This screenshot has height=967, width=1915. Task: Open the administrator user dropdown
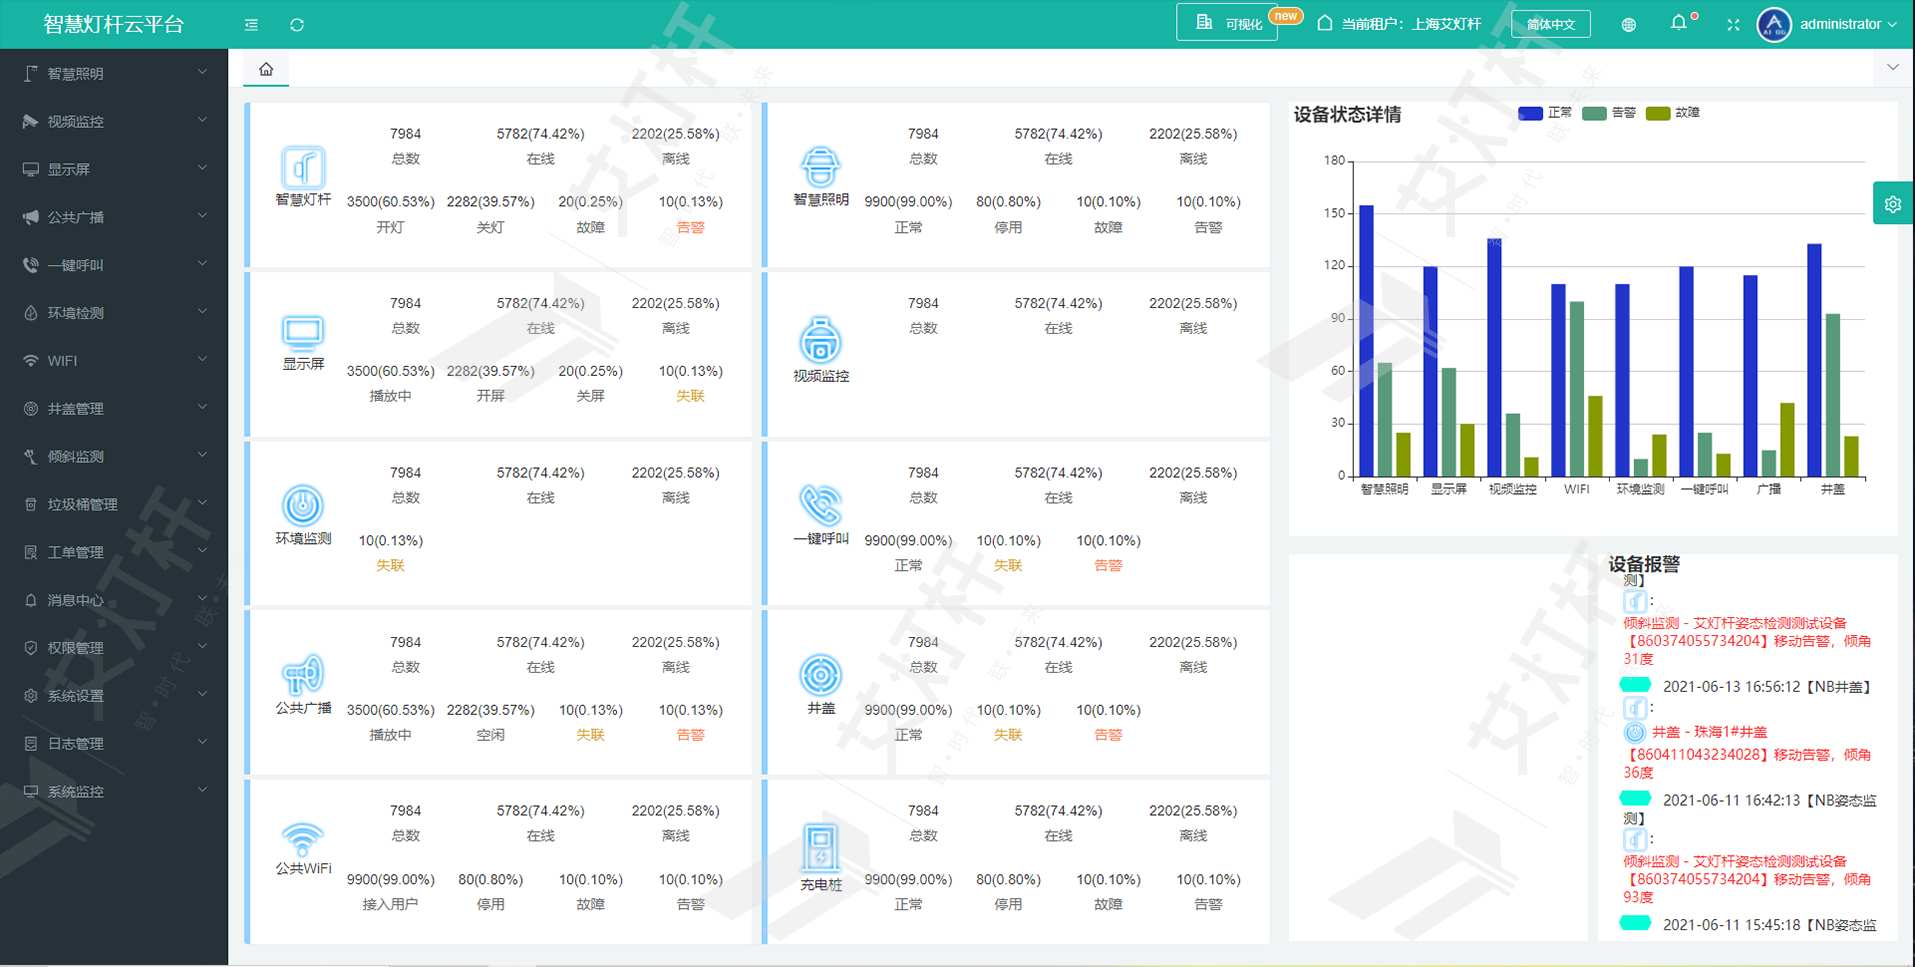point(1848,25)
